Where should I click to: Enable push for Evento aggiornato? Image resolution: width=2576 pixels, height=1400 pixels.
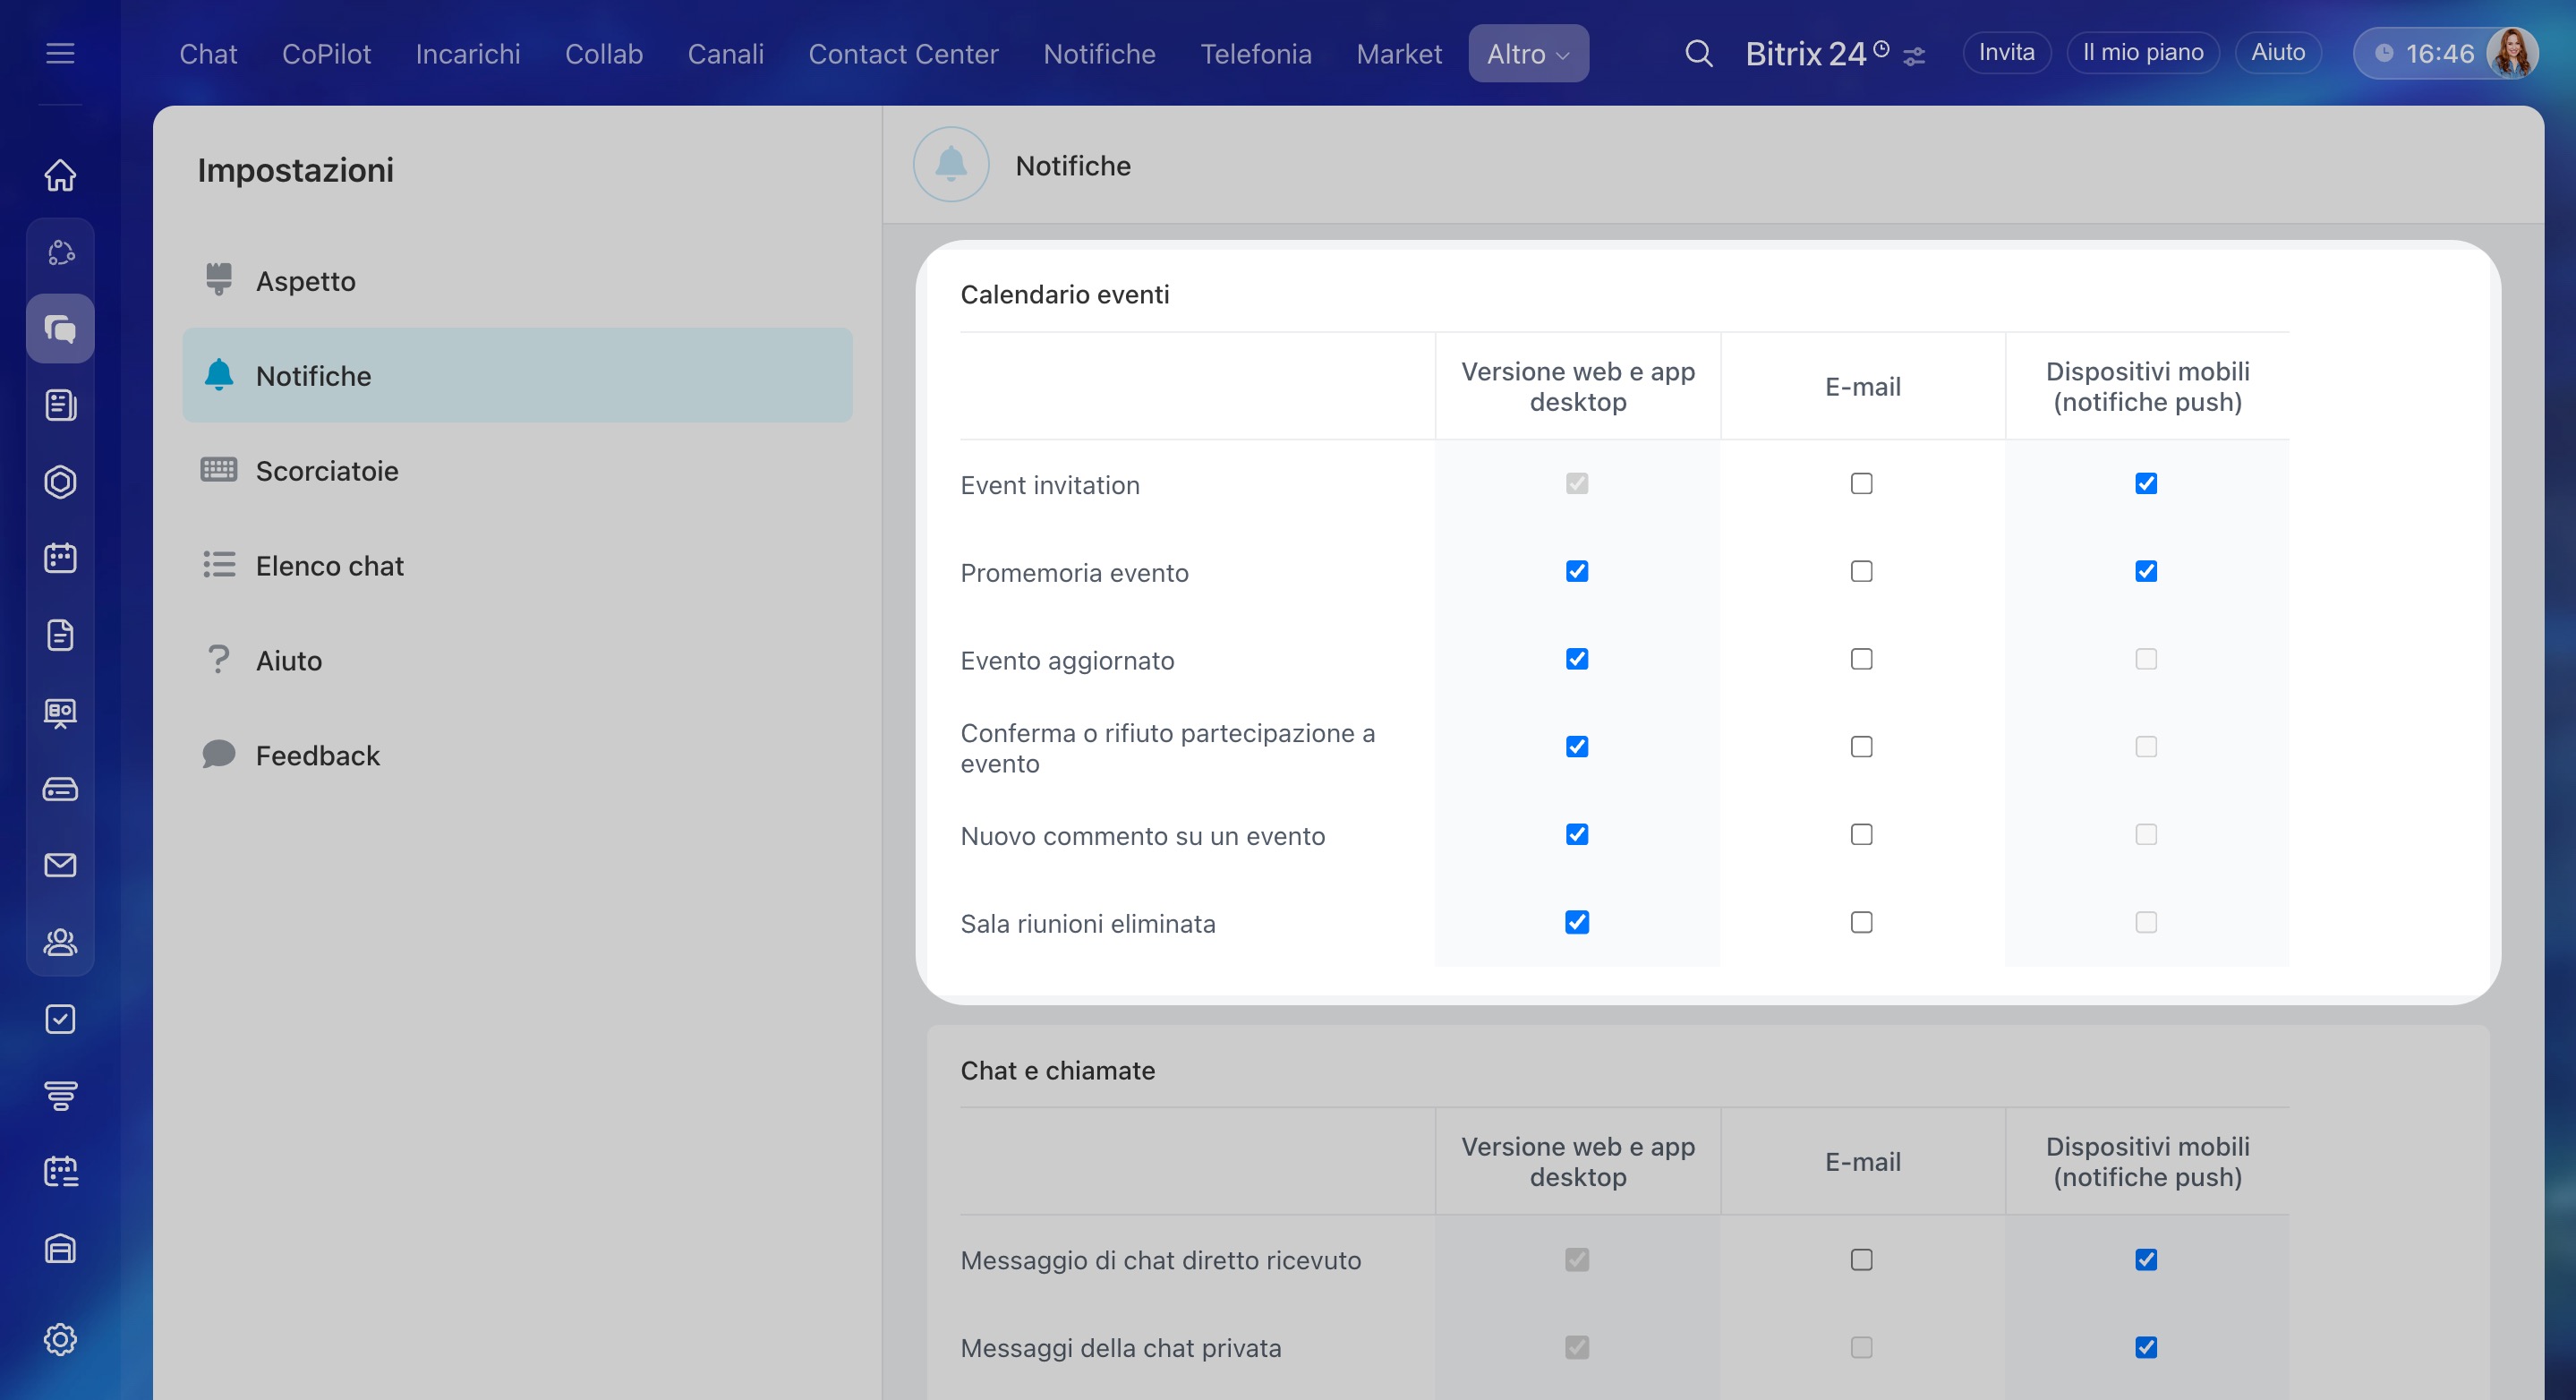point(2146,659)
